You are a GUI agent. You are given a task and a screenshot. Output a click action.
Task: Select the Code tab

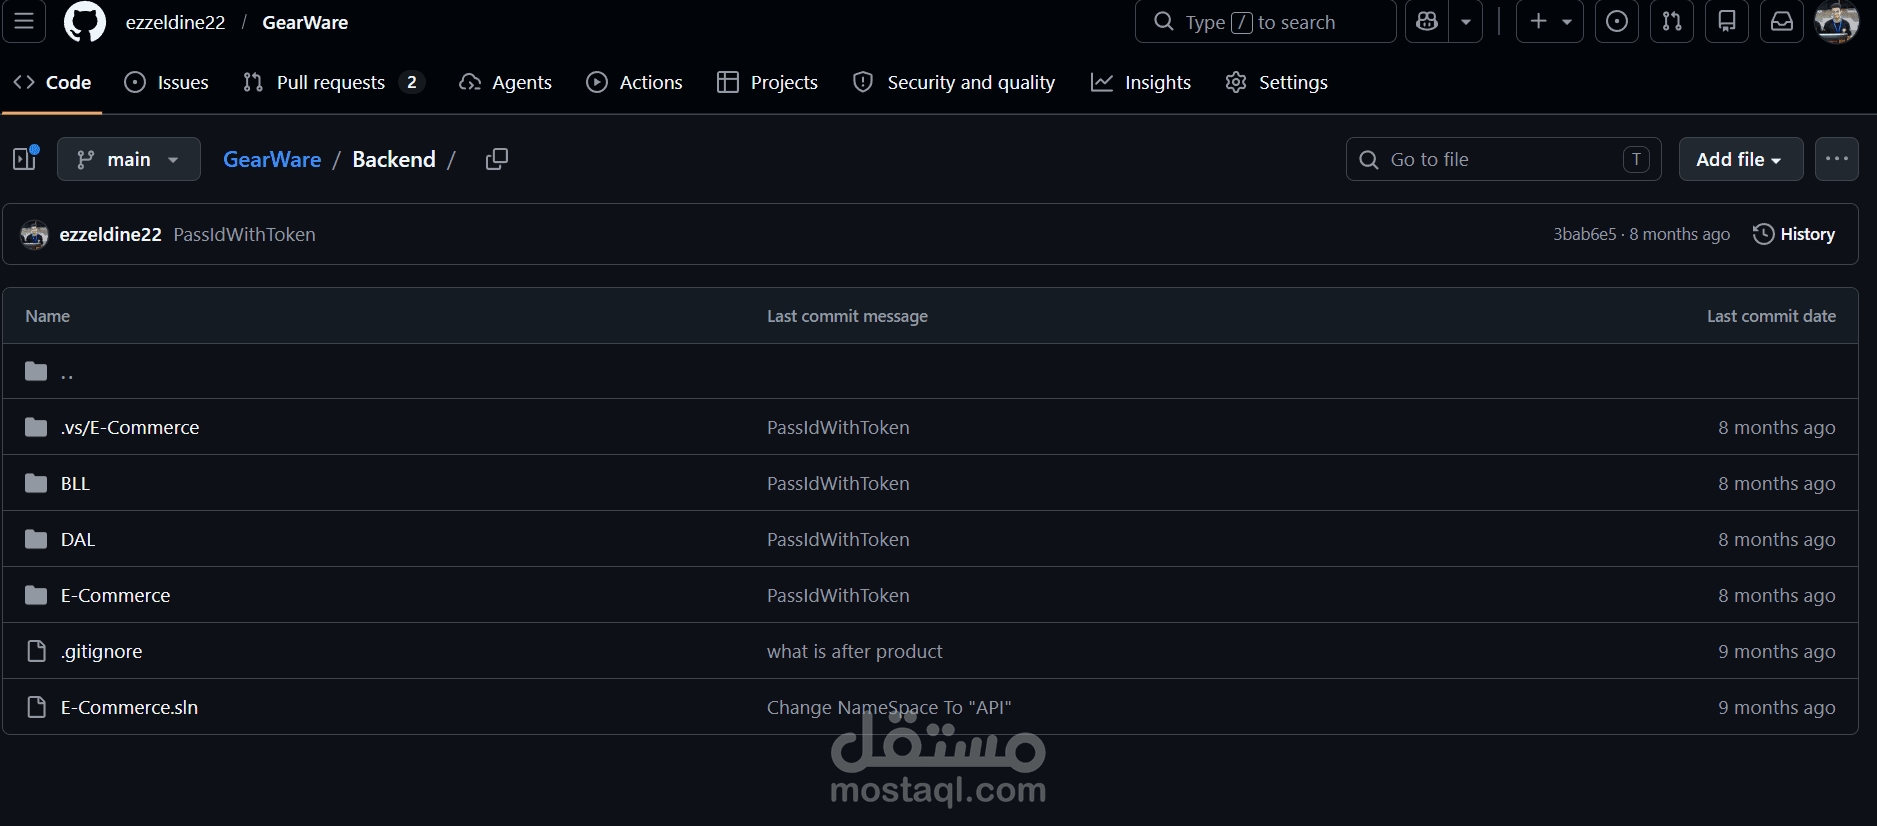point(52,82)
